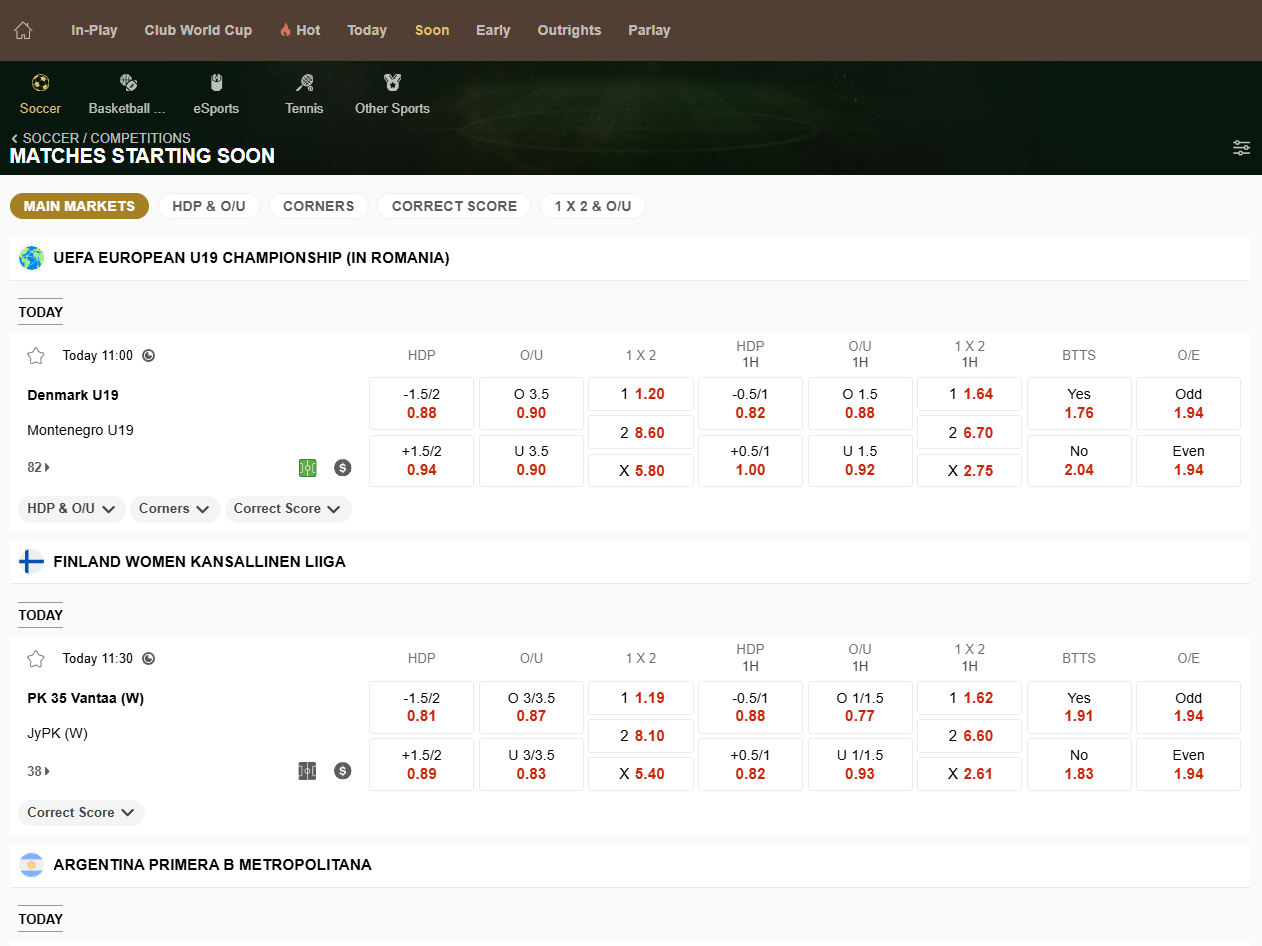Click dollar icon for PK 35 Vantaa match

343,771
